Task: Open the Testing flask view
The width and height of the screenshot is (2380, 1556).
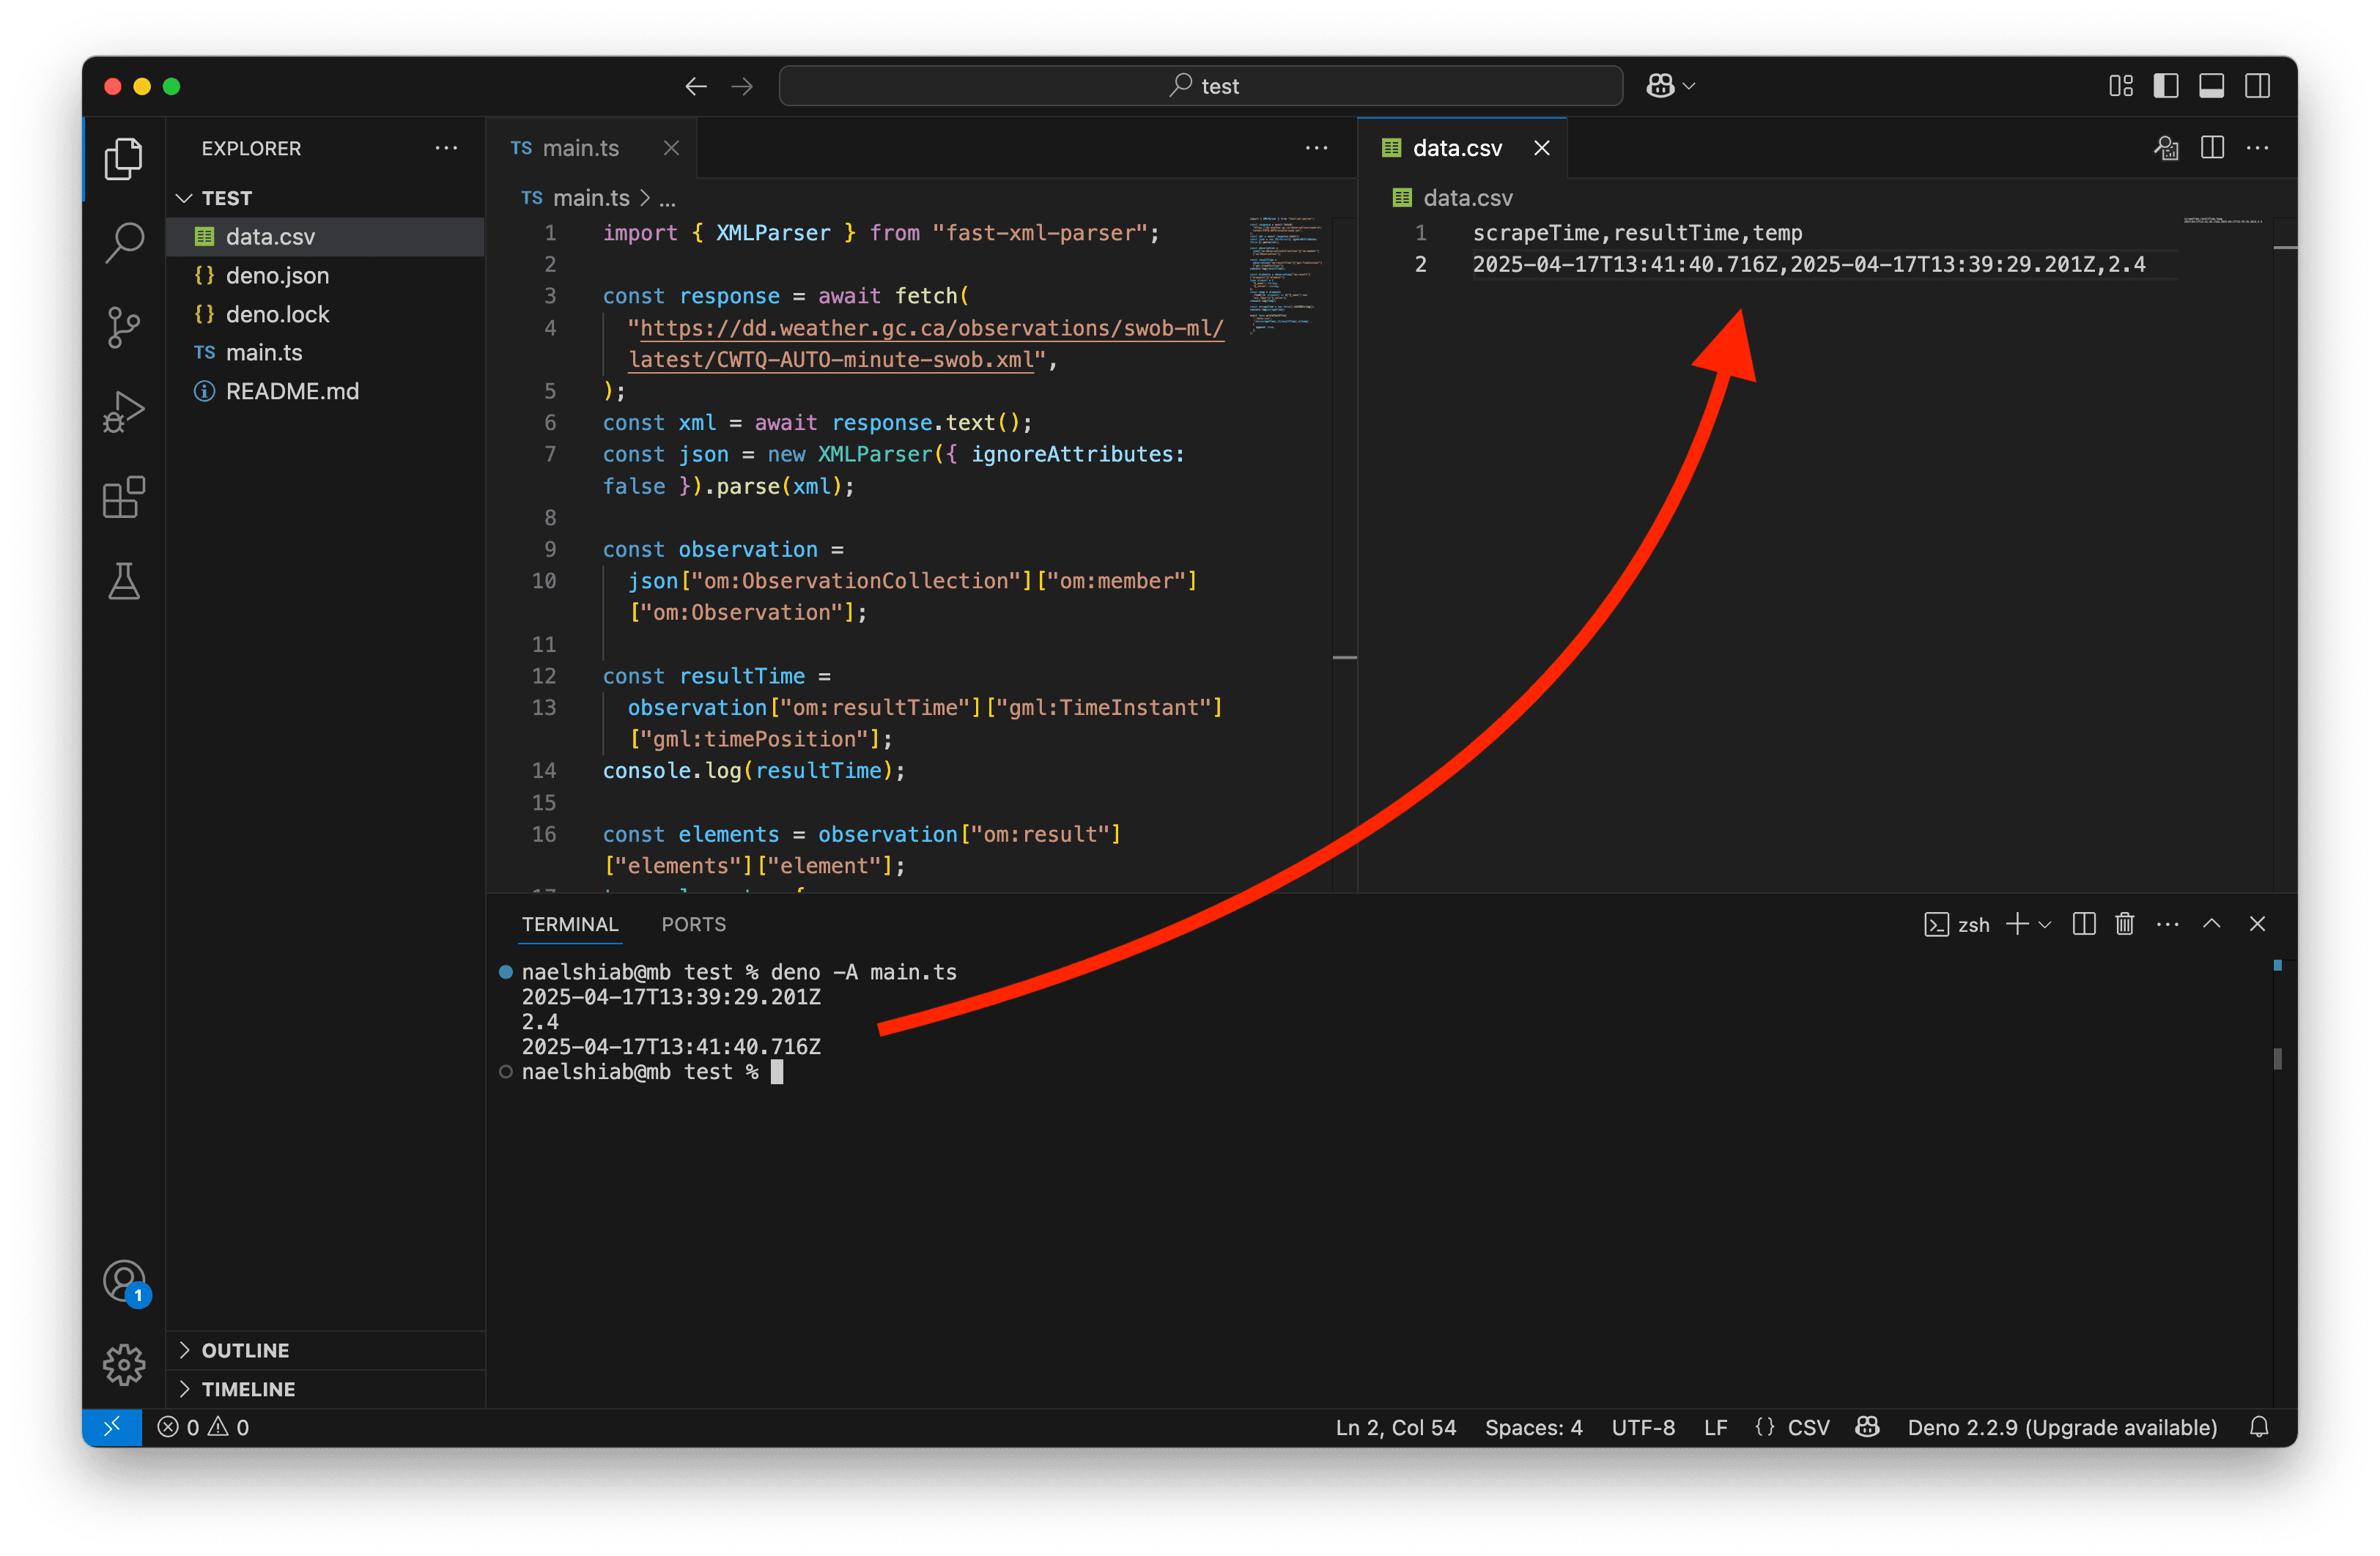Action: point(124,581)
